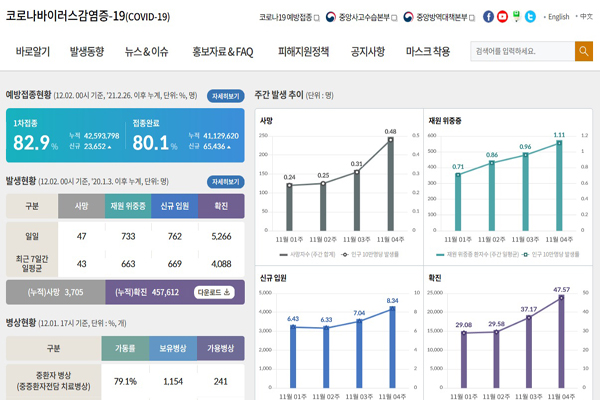
Task: Open the YouTube icon link
Action: 502,16
